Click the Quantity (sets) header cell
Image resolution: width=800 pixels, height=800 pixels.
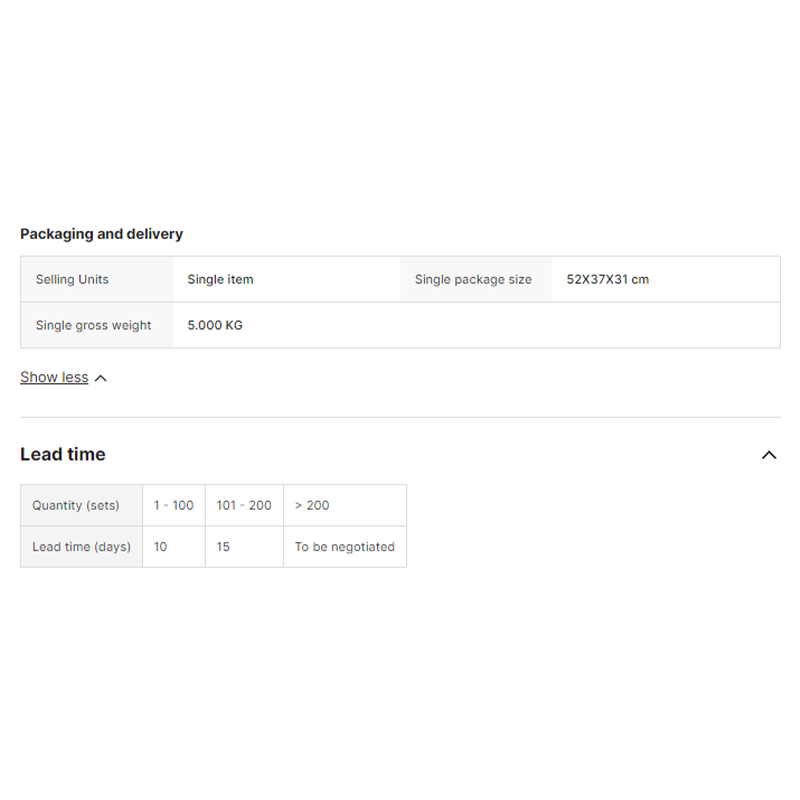point(75,505)
